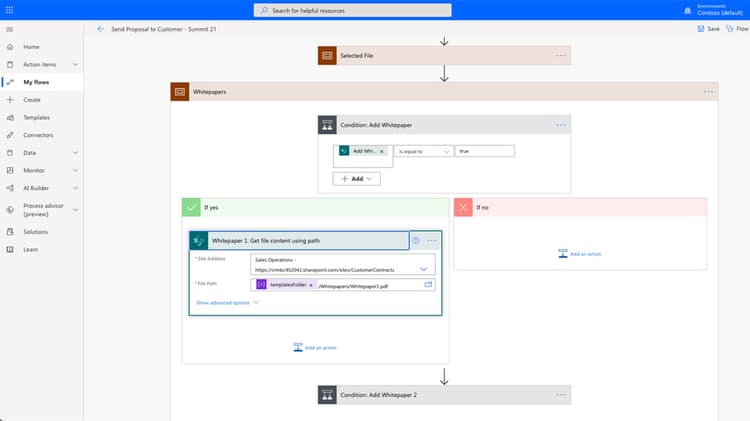Click the Data icon in the sidebar
Screen dimensions: 750x421
point(10,153)
